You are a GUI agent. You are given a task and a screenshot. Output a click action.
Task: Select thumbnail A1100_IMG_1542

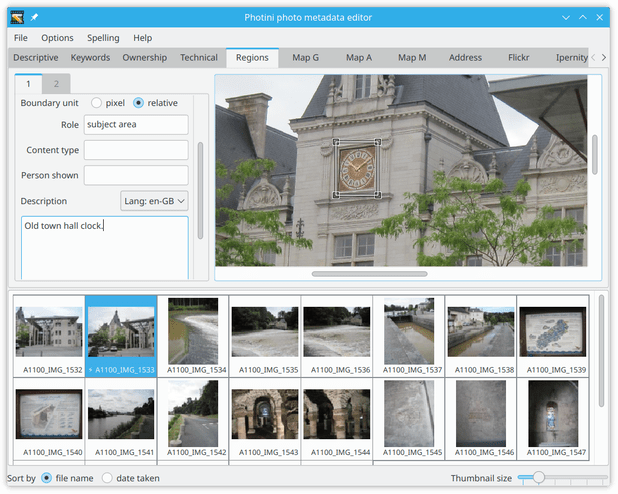click(x=193, y=419)
